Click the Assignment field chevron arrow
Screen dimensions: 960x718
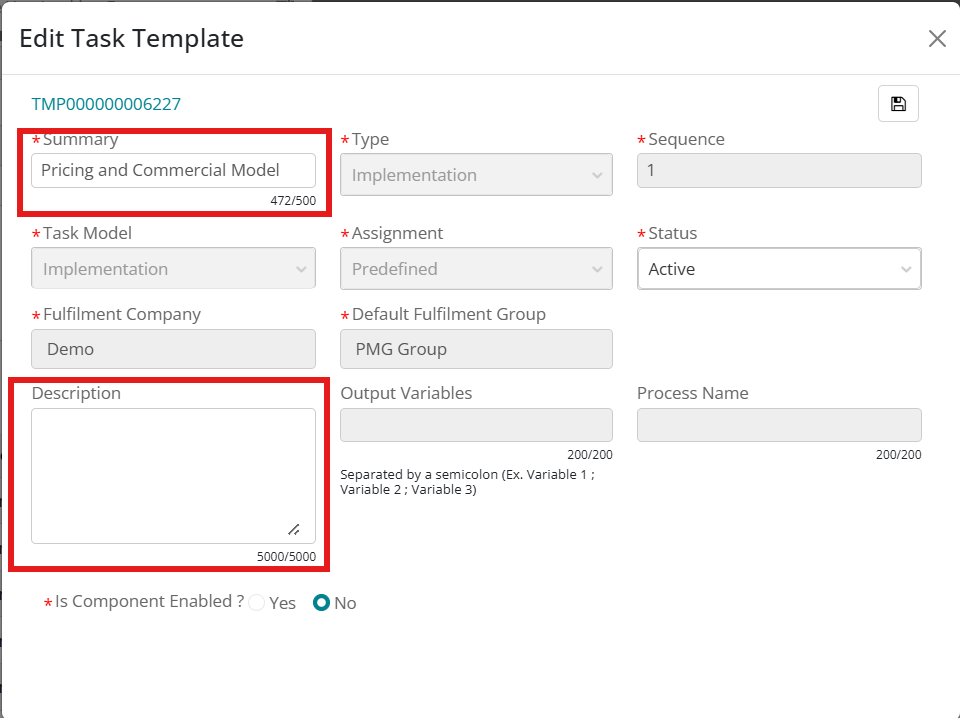pyautogui.click(x=597, y=270)
